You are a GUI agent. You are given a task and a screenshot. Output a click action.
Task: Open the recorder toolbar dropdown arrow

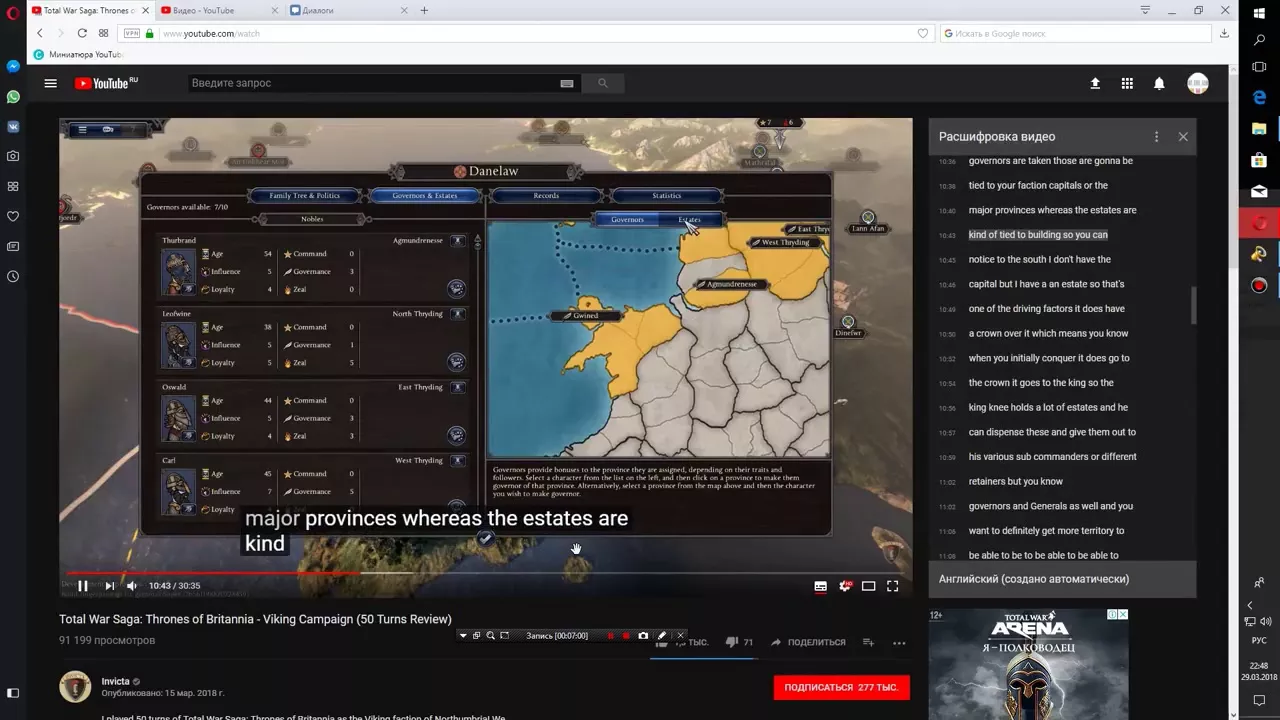pos(462,636)
